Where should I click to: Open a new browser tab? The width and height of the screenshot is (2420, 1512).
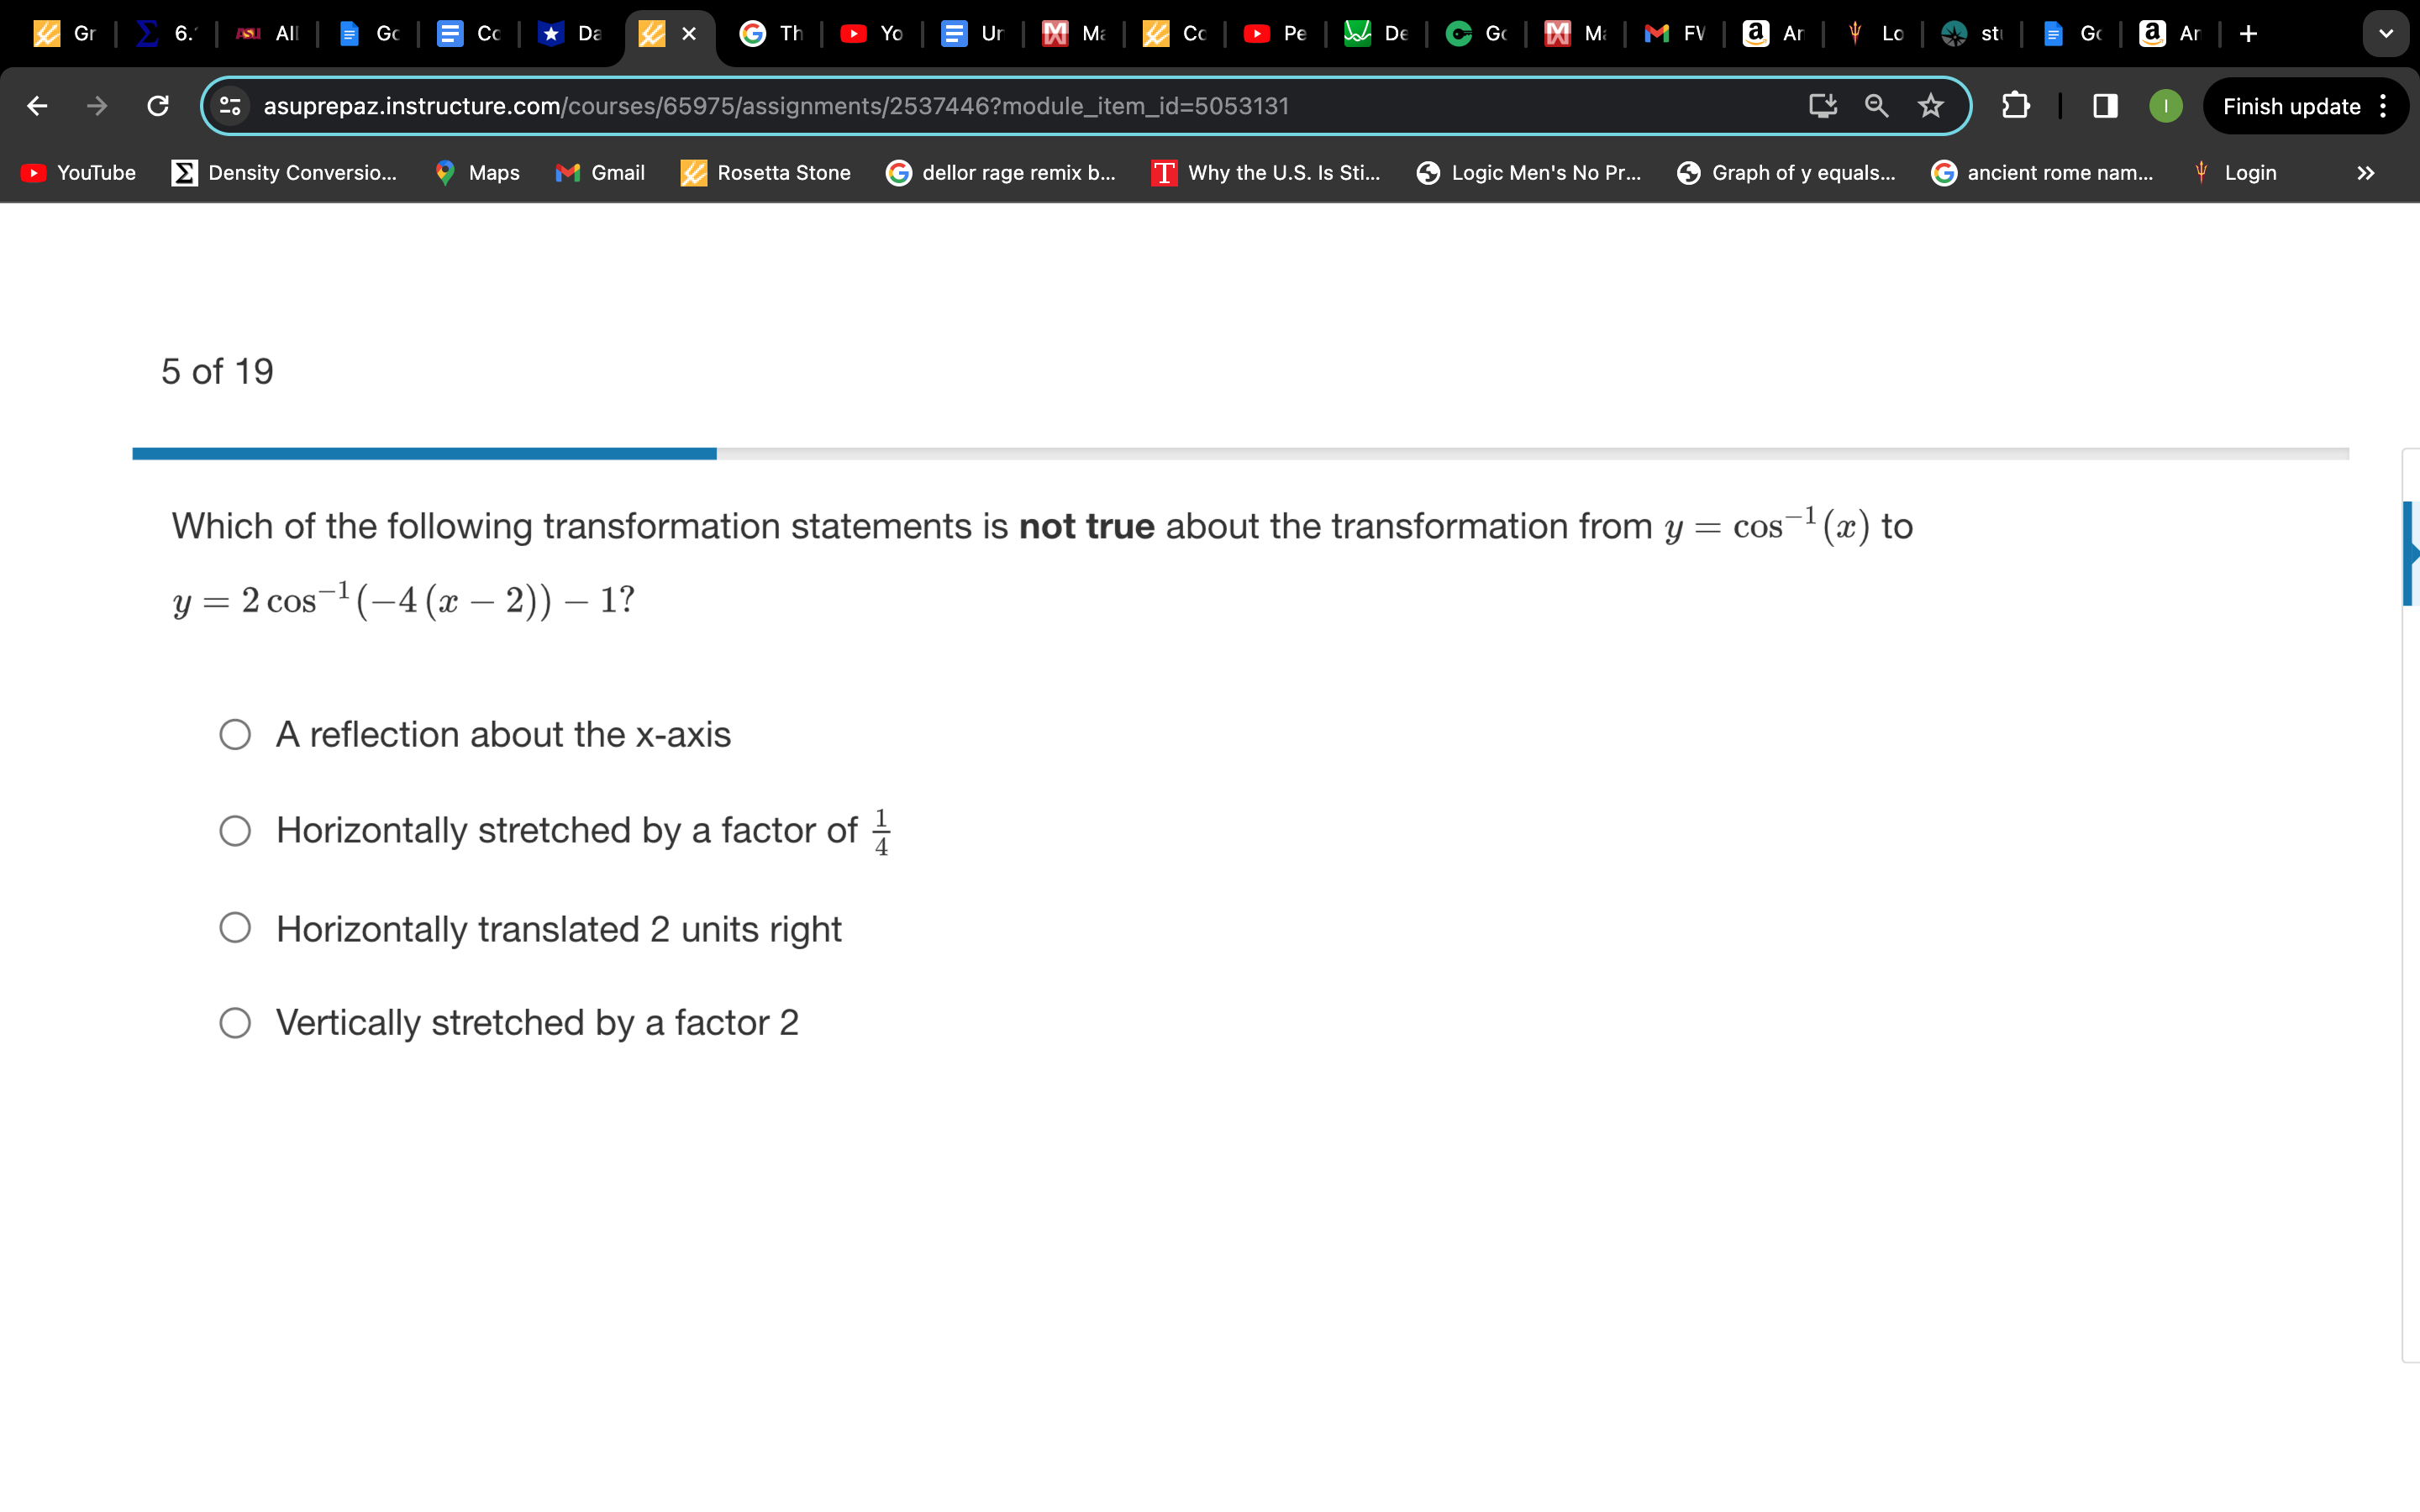pyautogui.click(x=2248, y=34)
